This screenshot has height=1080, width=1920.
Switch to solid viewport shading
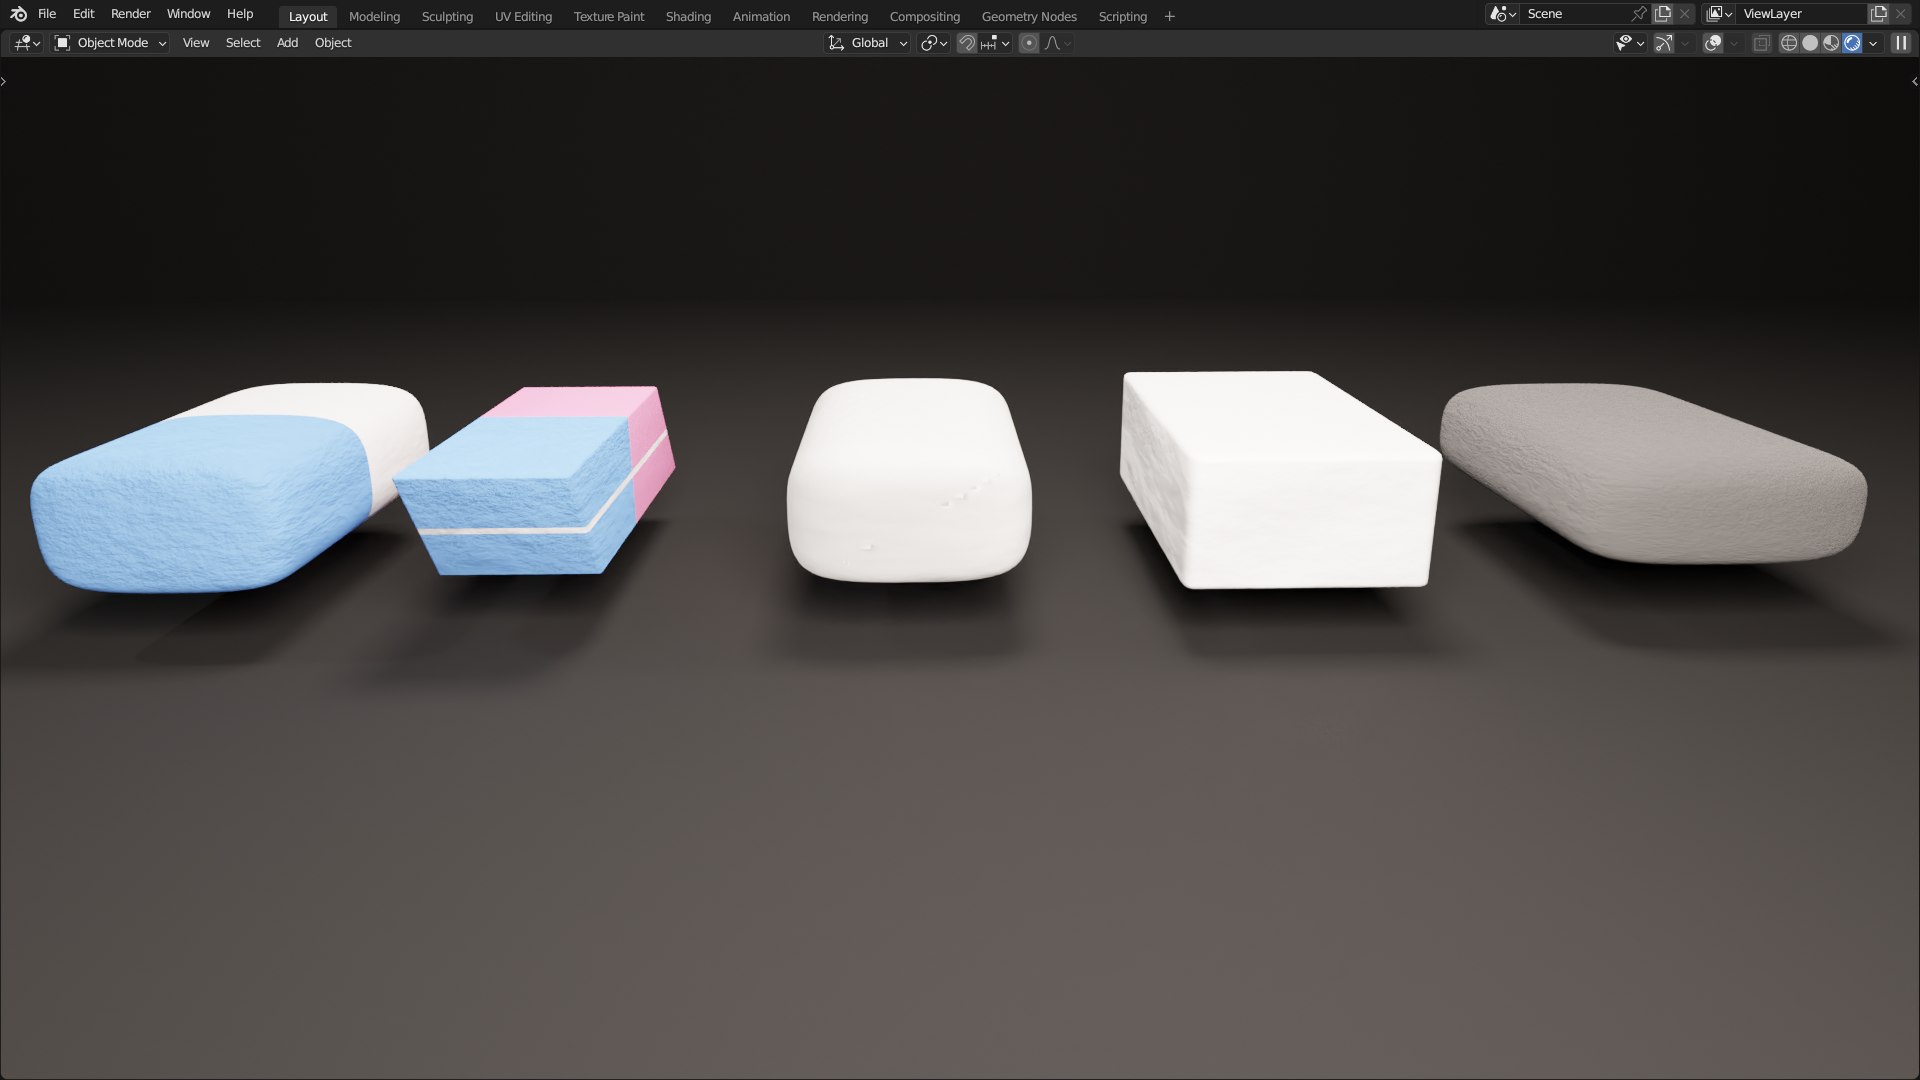[1810, 43]
